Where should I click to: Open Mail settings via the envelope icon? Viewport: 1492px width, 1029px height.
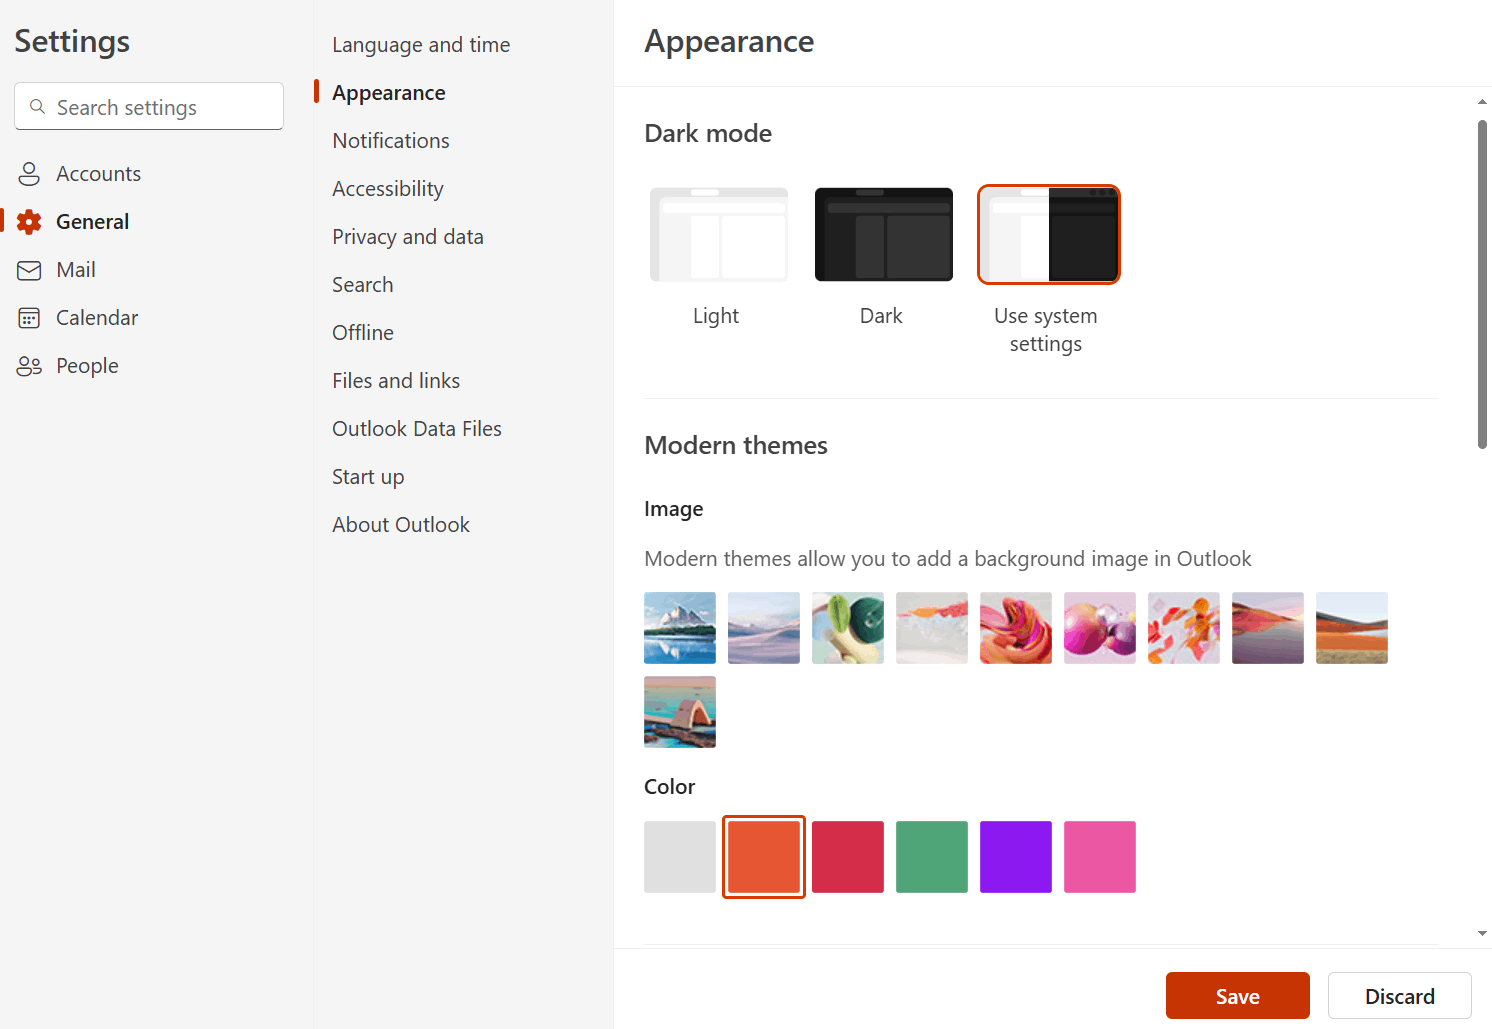coord(29,269)
